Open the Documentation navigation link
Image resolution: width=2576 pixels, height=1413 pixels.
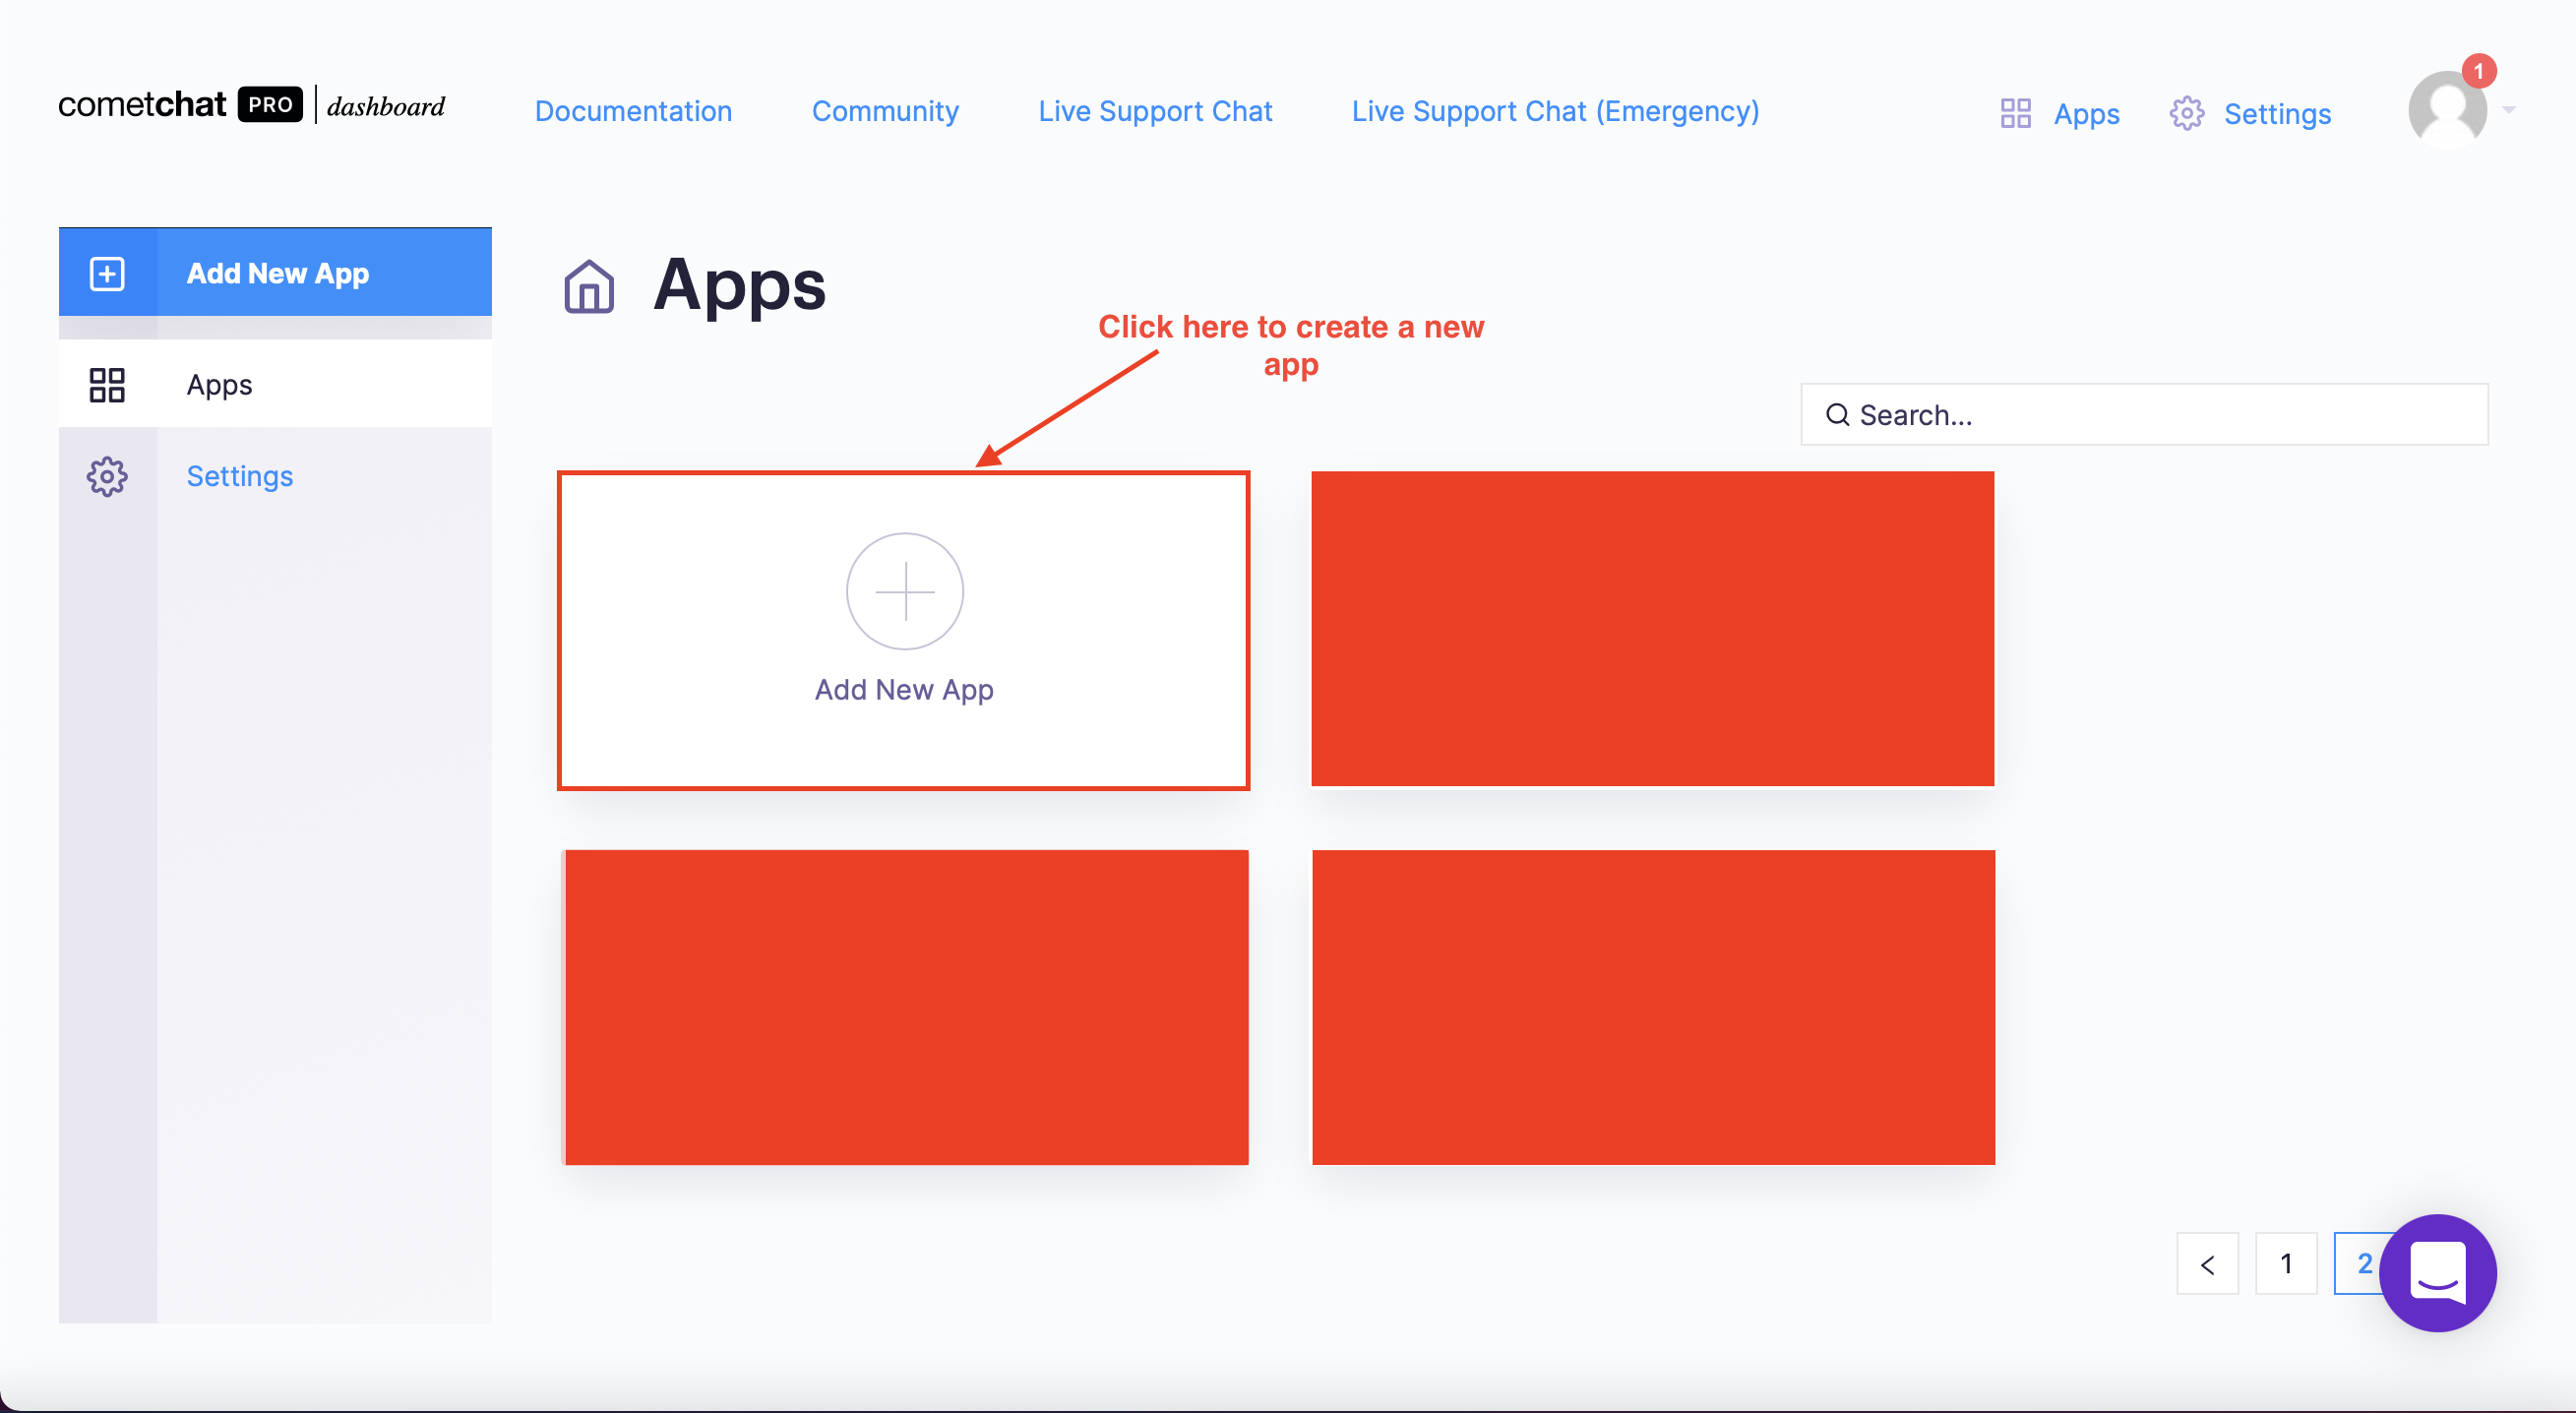click(633, 109)
